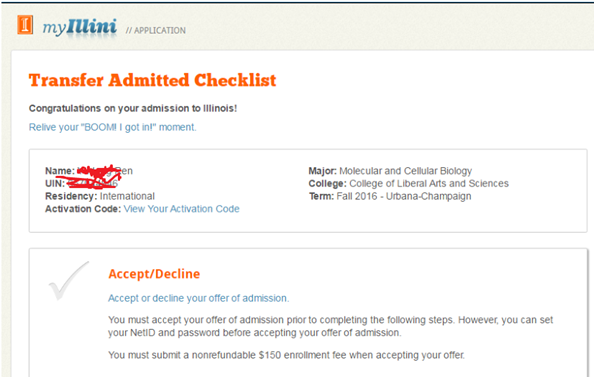Click the NetID and password instruction paragraph
This screenshot has width=594, height=377.
tap(331, 326)
